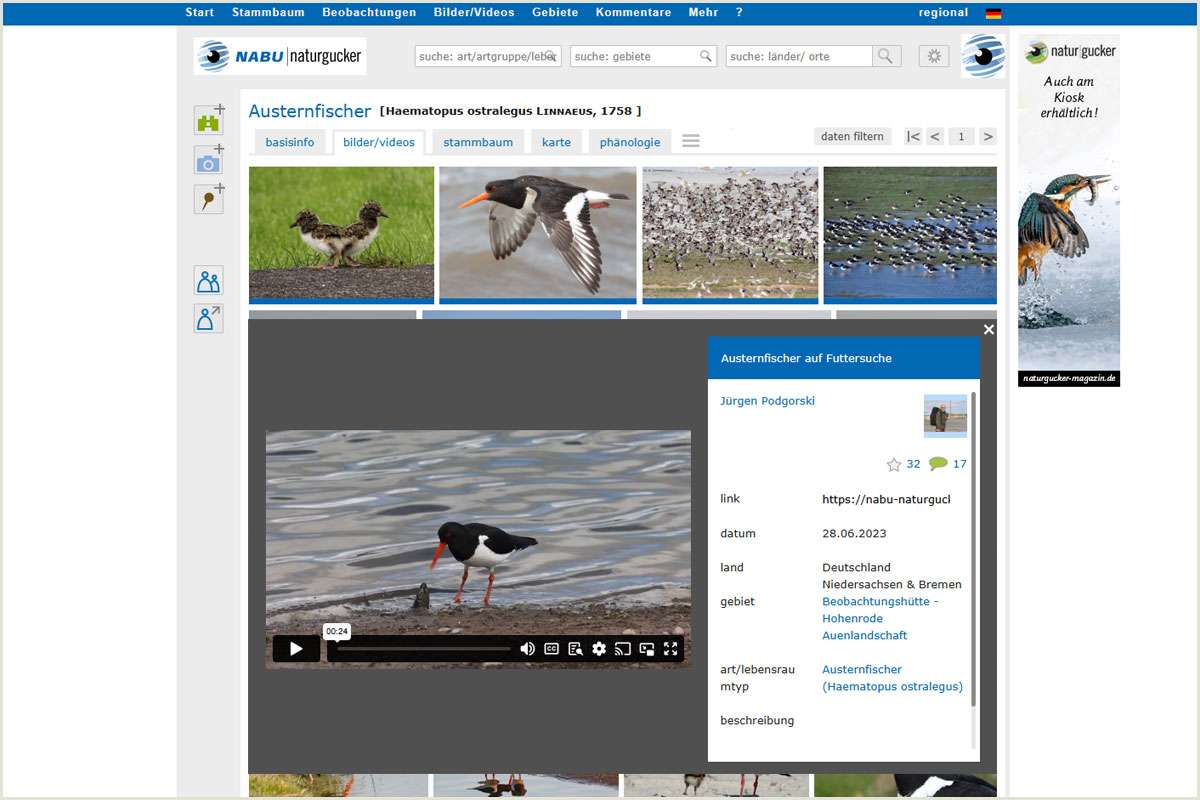Select the add observation binoculars icon
Screen dimensions: 1200x800
tap(208, 120)
